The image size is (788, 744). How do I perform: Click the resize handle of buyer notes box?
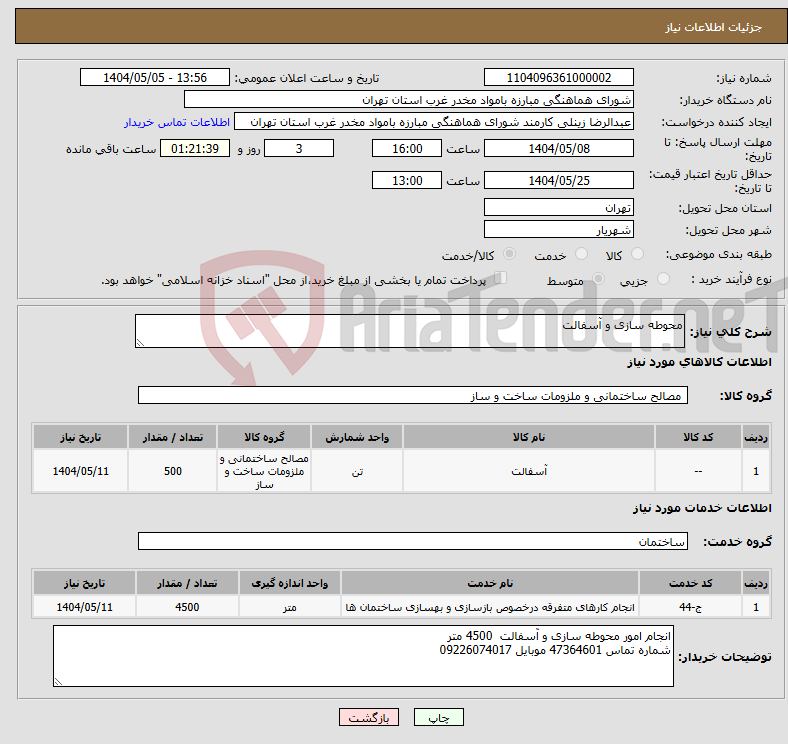point(58,682)
